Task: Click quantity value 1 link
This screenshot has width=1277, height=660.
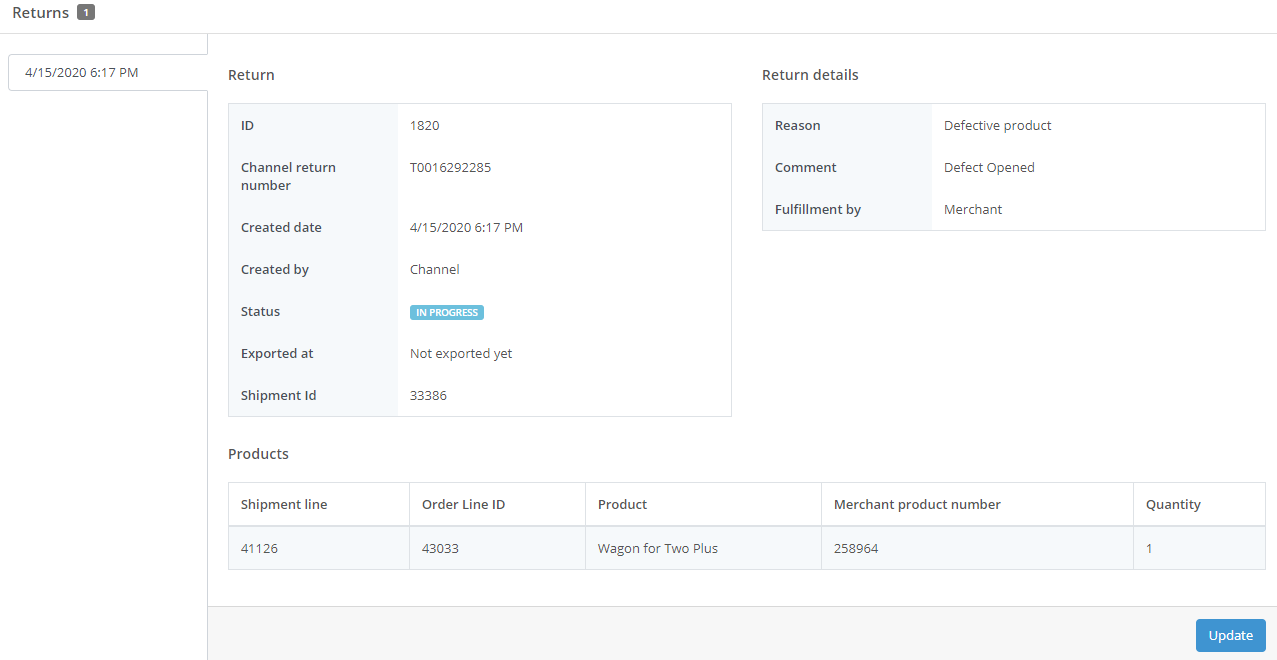Action: (1150, 548)
